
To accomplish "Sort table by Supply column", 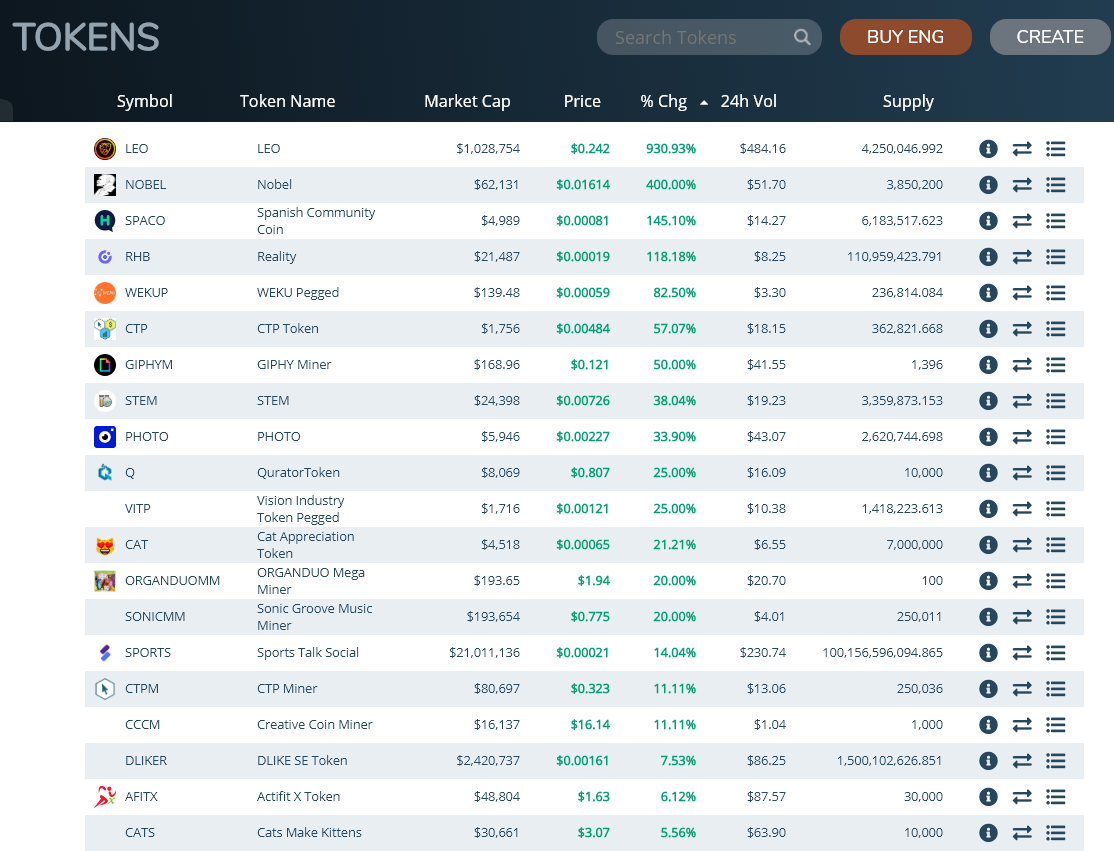I will (907, 102).
